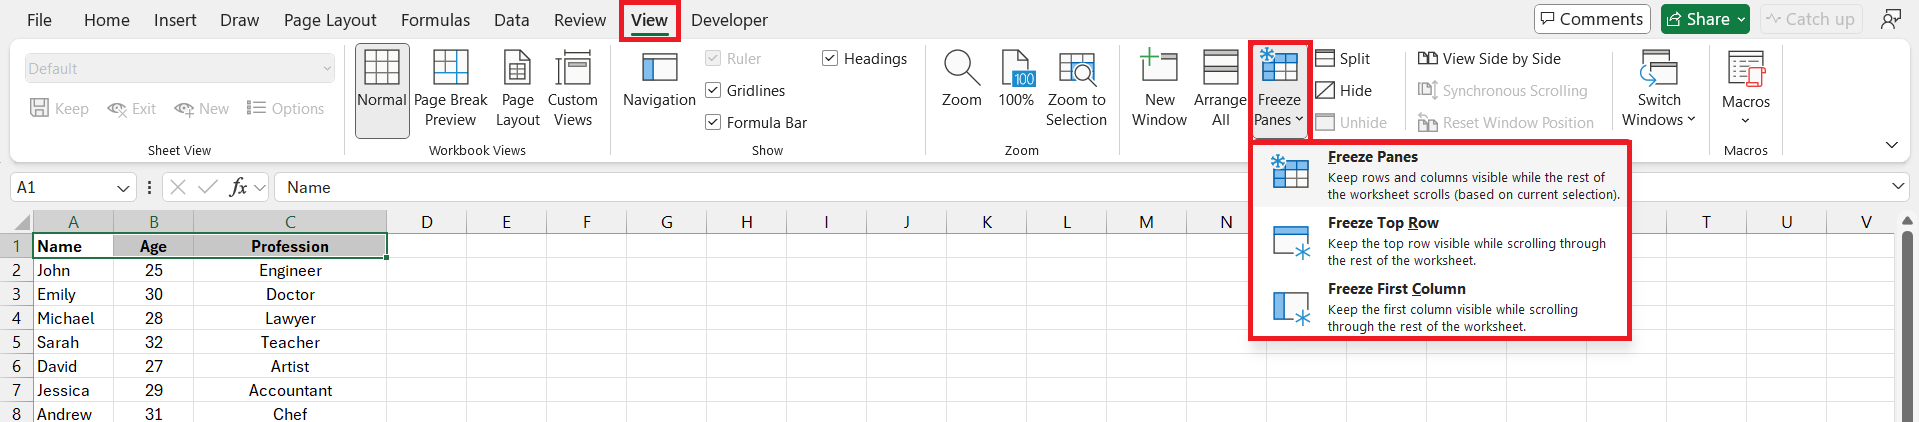Viewport: 1919px width, 422px height.
Task: Switch to the Formulas tab
Action: click(x=435, y=20)
